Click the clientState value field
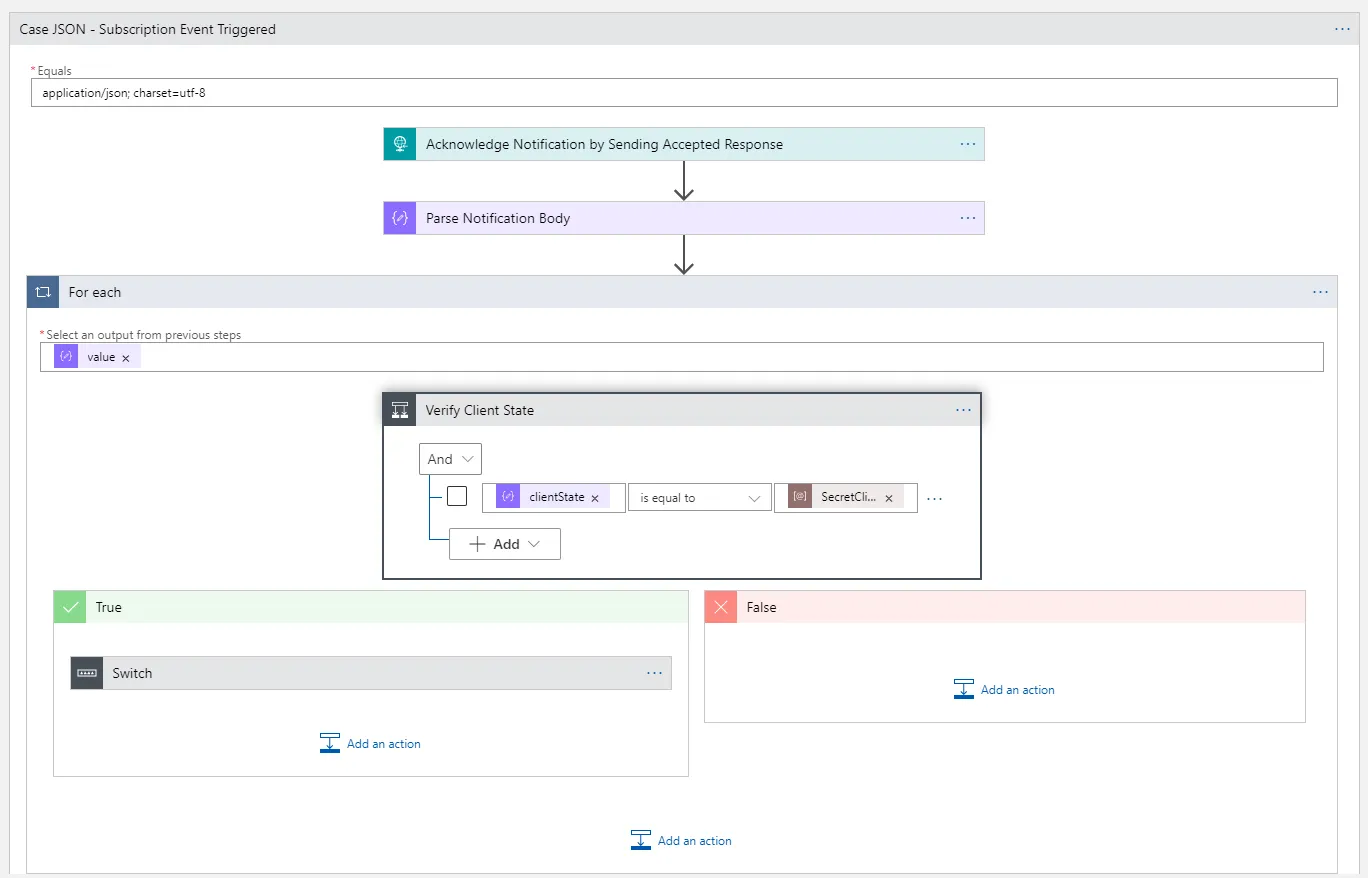The width and height of the screenshot is (1368, 878). [x=554, y=498]
